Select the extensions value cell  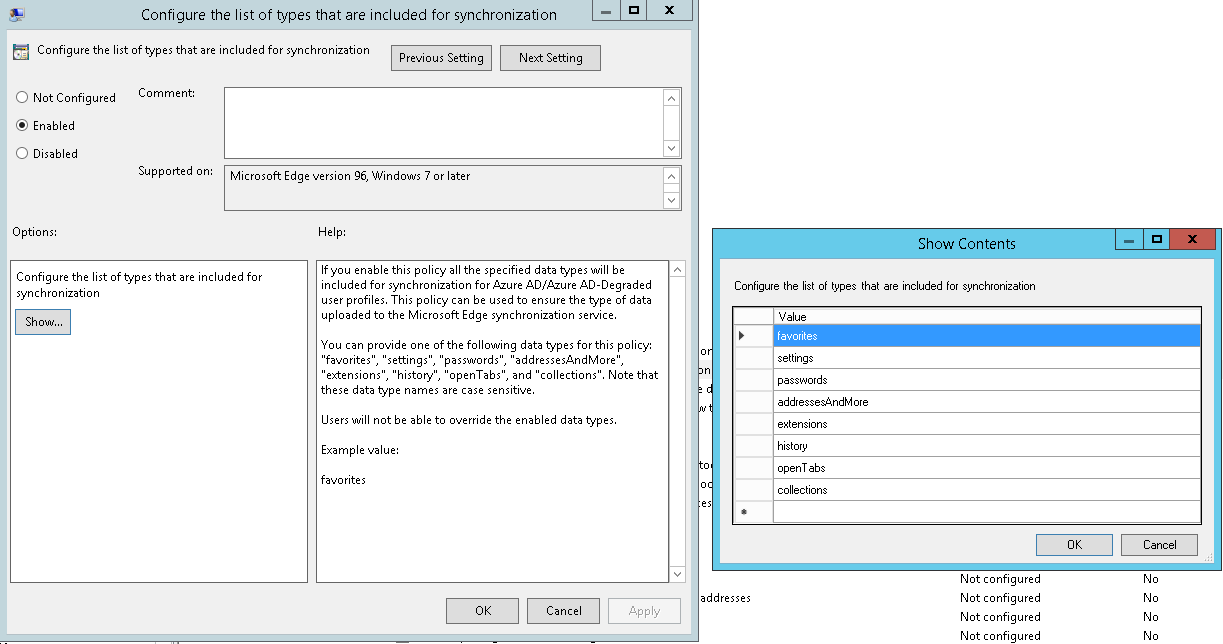coord(987,424)
